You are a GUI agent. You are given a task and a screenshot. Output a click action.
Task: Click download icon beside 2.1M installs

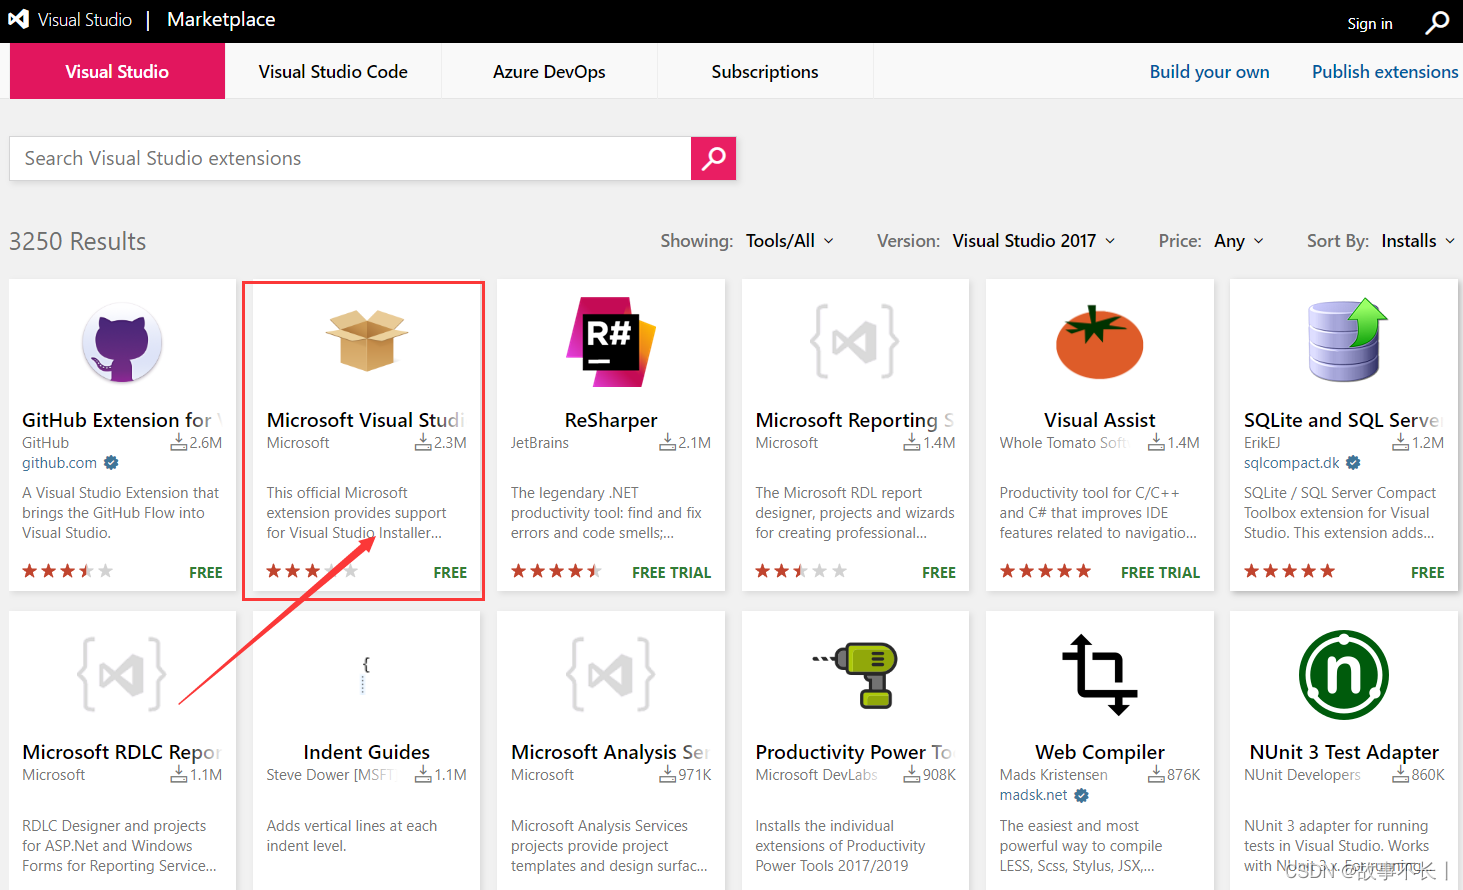click(668, 442)
